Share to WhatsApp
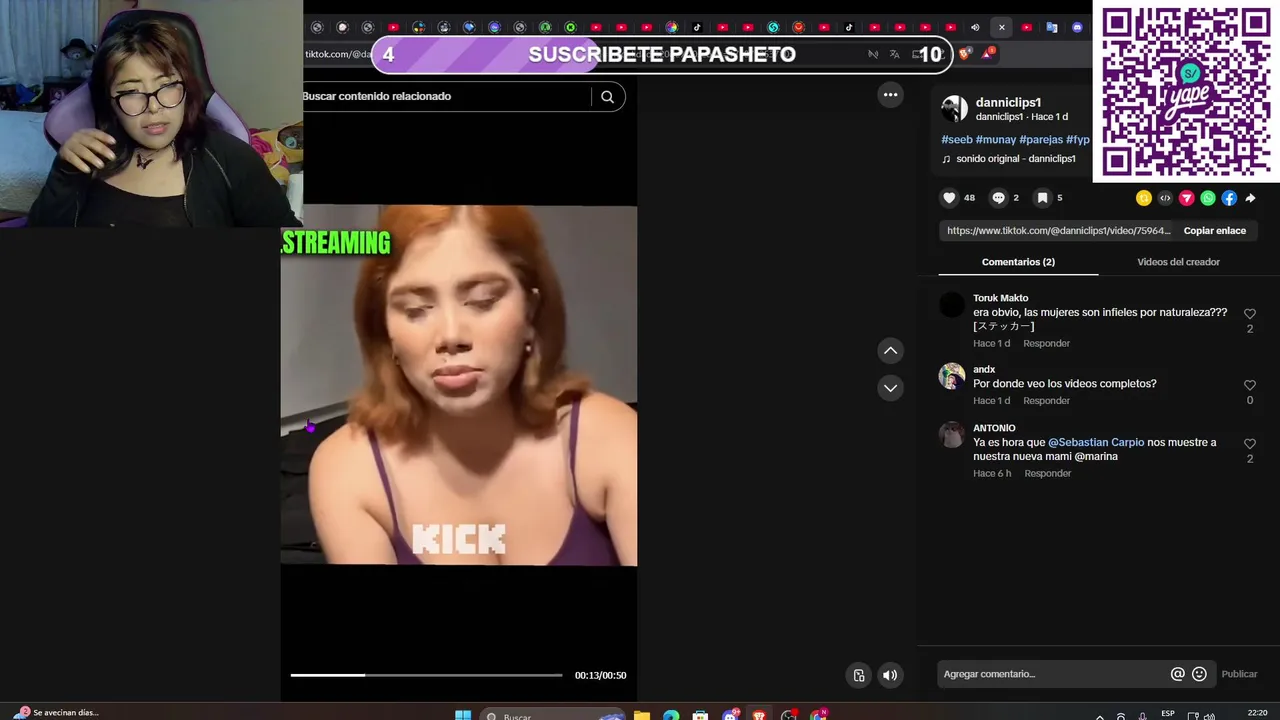 click(x=1208, y=198)
